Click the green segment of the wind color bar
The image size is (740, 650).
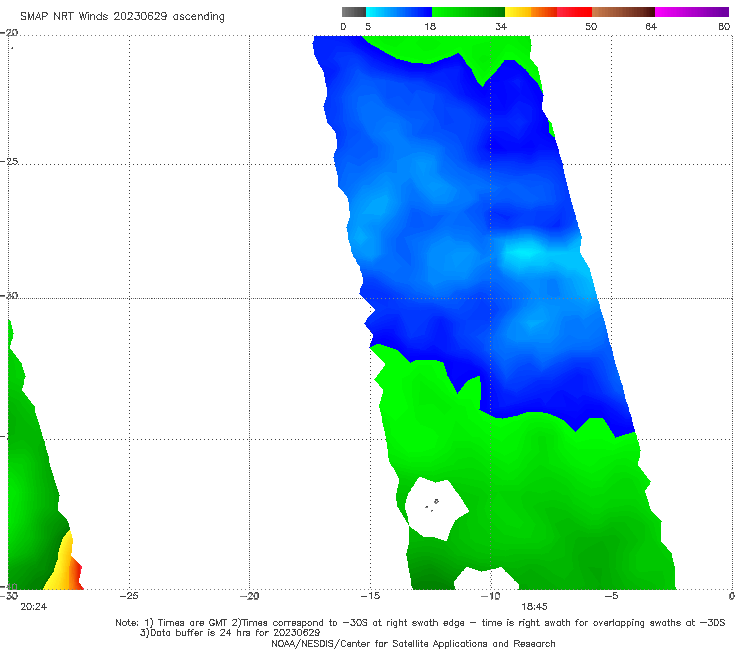[468, 12]
